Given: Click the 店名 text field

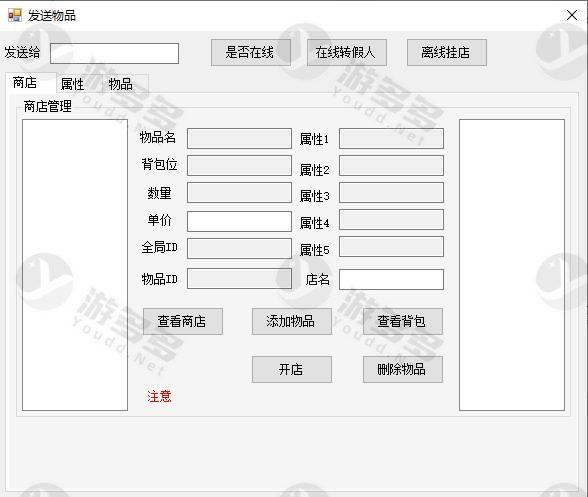Looking at the screenshot, I should (x=391, y=279).
